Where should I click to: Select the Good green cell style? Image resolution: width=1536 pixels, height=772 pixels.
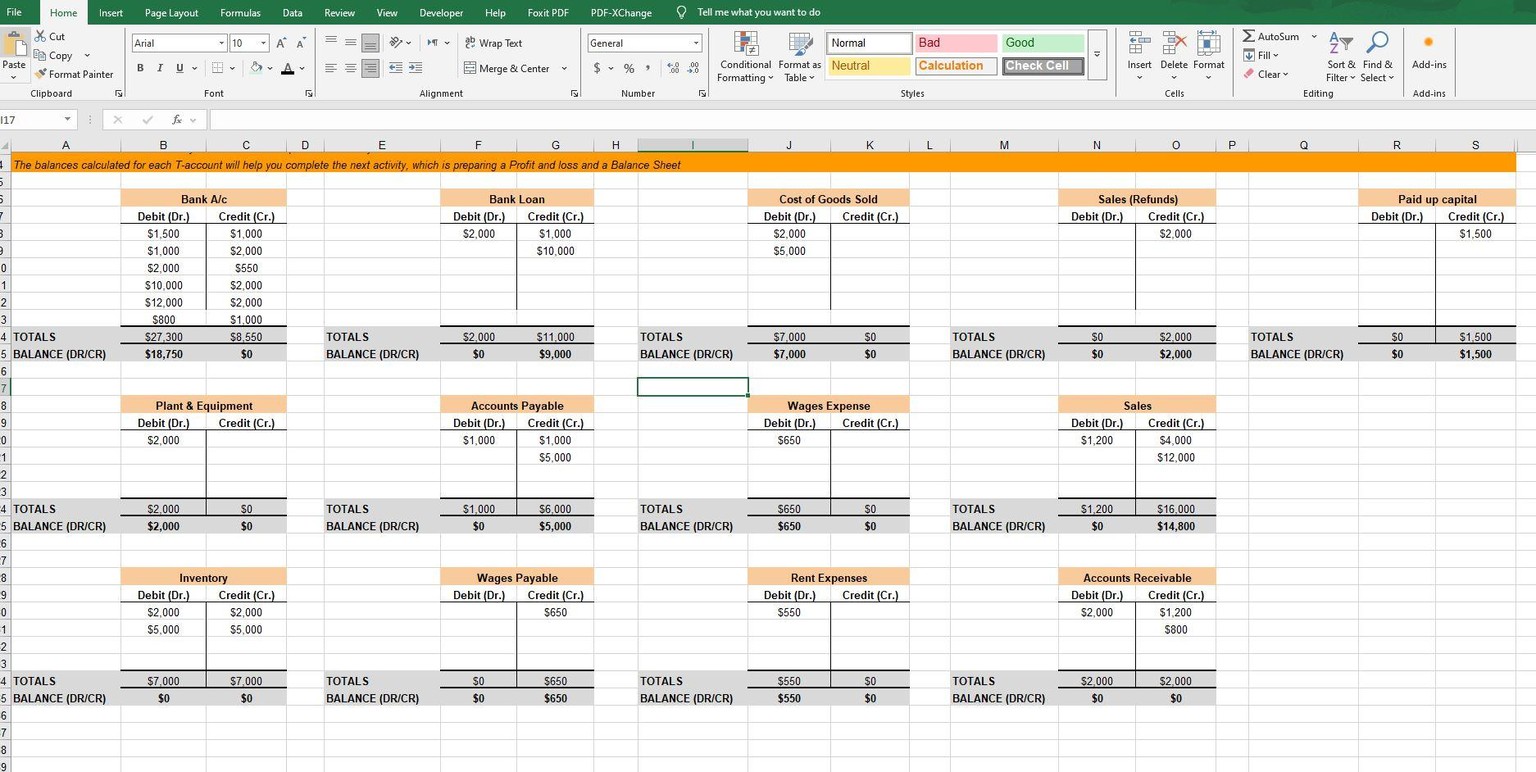[x=1043, y=43]
